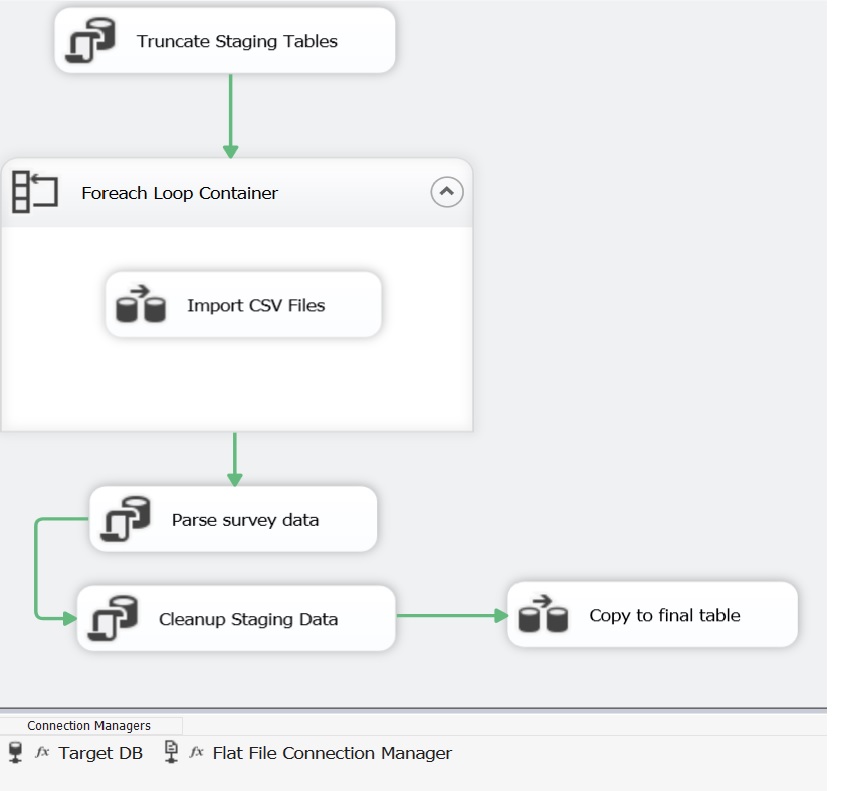Select the connector from Cleanup Staging Data to Copy

[450, 616]
